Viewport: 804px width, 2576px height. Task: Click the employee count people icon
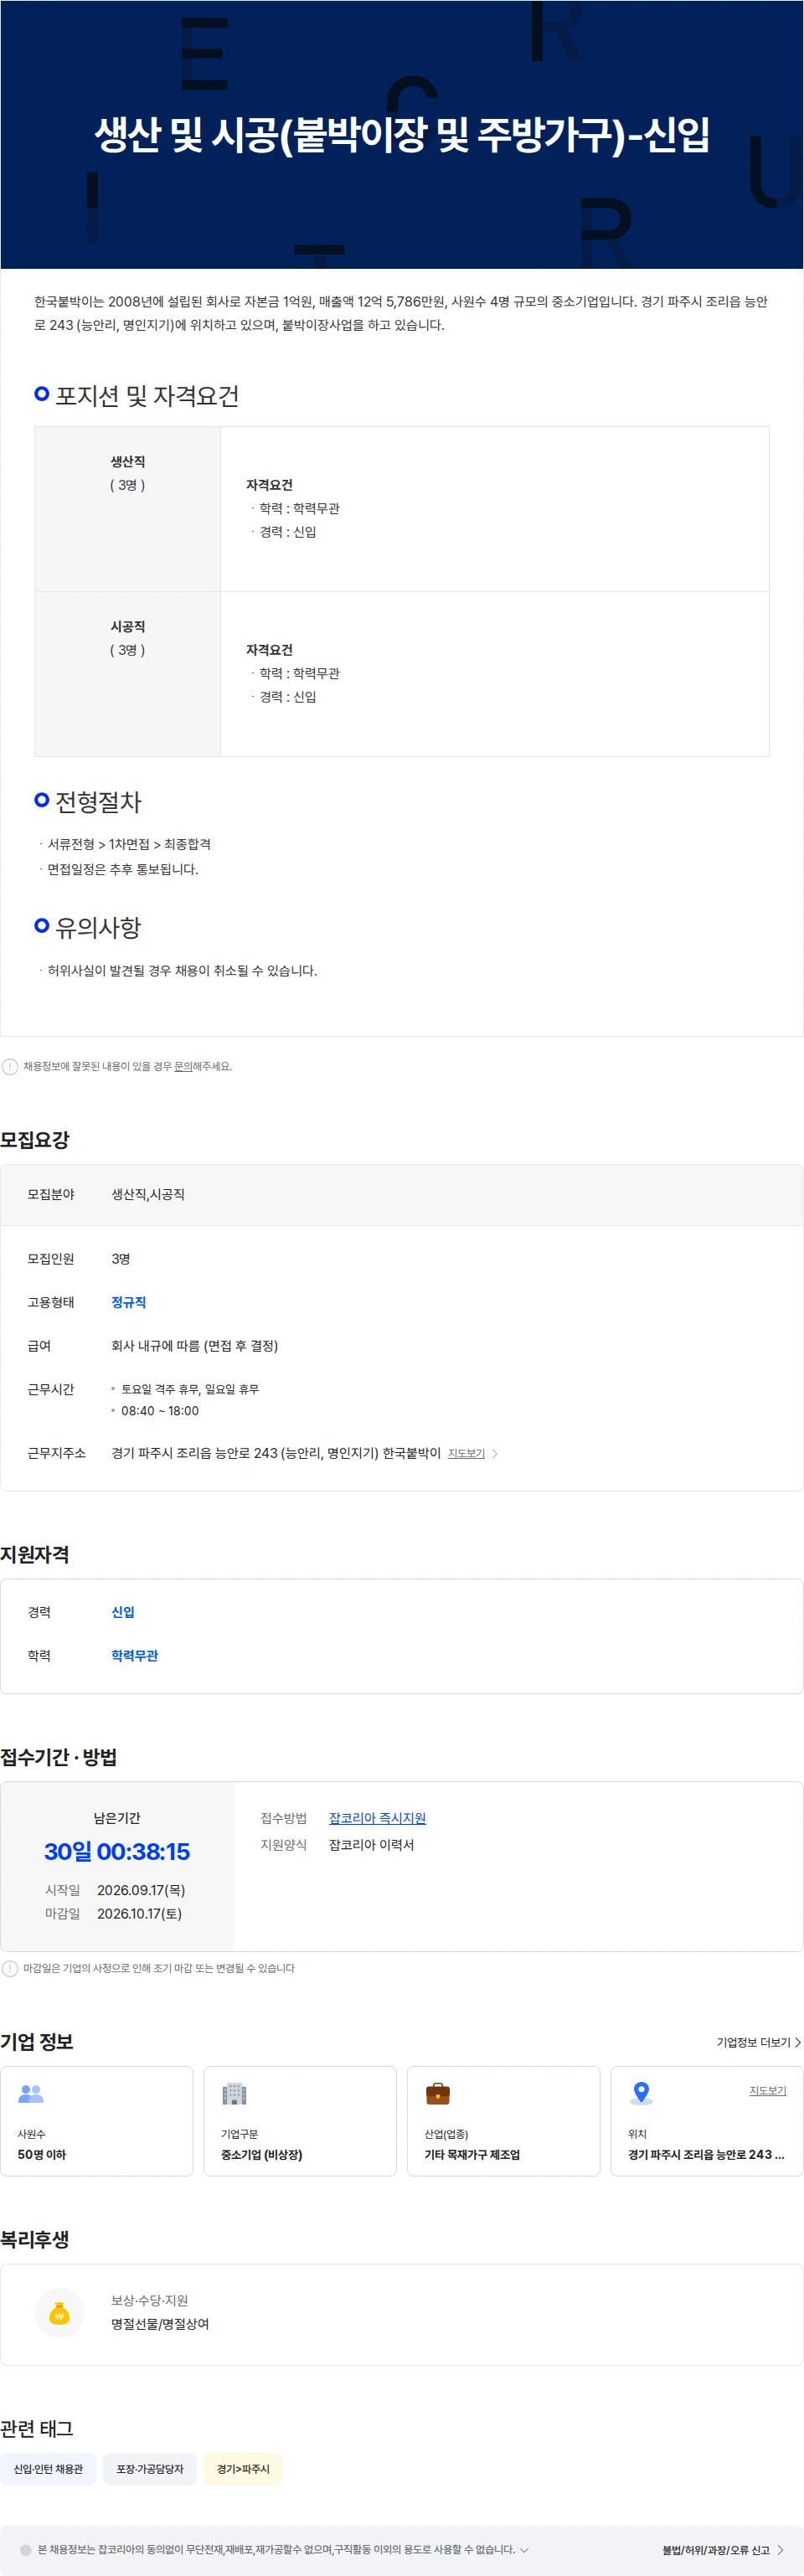[x=31, y=2093]
